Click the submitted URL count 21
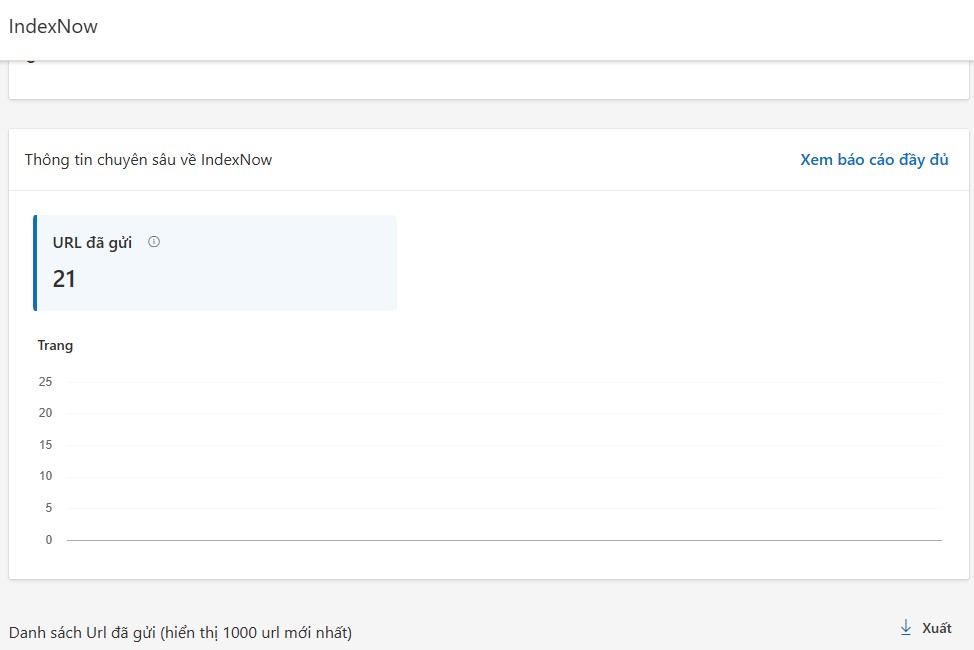 [x=65, y=279]
